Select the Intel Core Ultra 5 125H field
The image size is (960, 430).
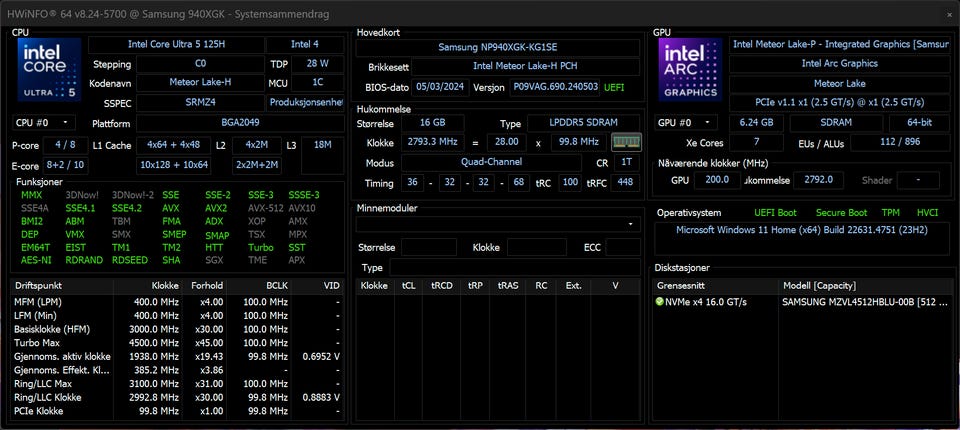[176, 45]
